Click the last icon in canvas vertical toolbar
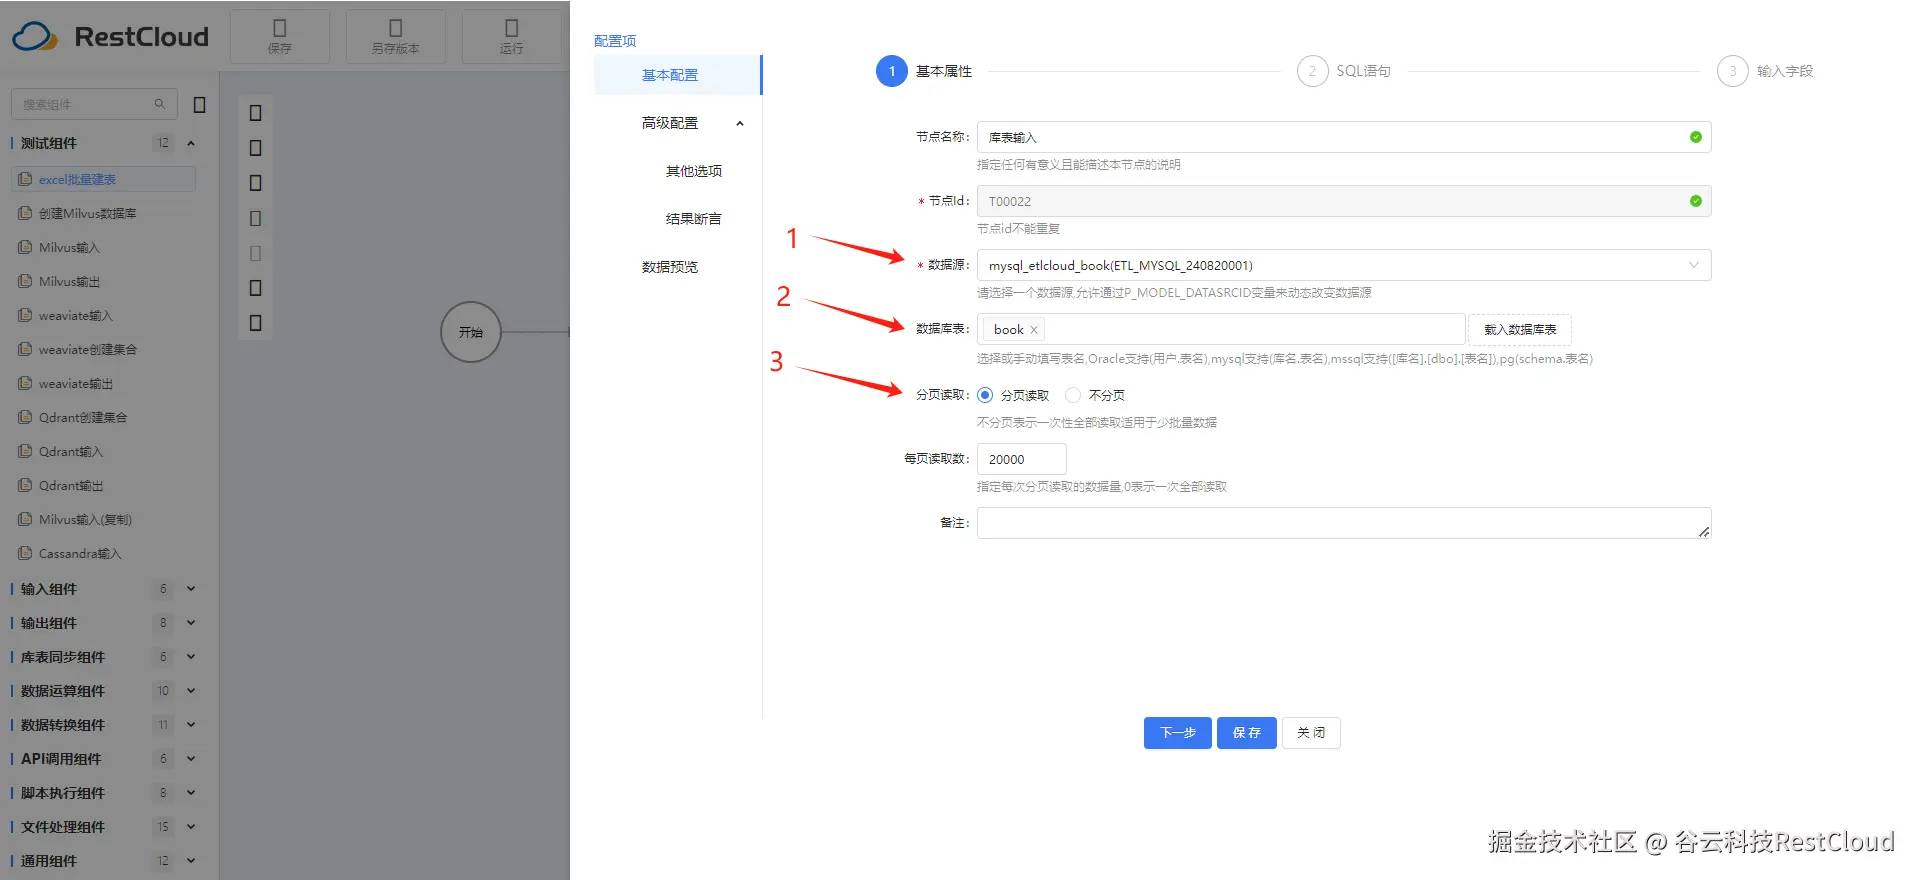 click(255, 323)
